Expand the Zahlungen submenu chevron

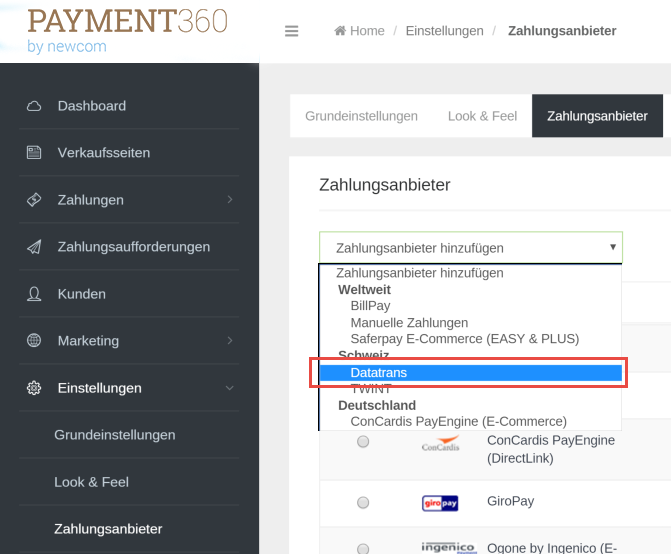230,200
